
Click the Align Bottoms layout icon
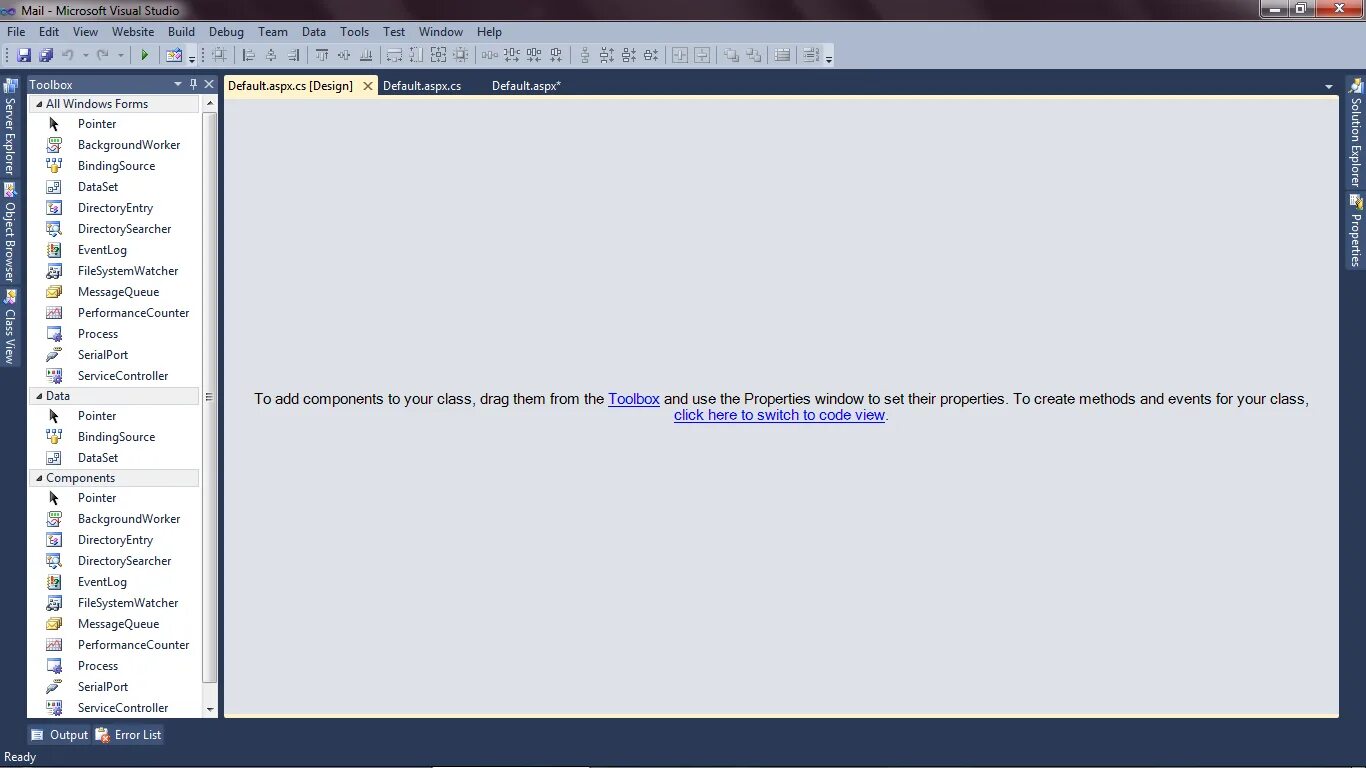coord(366,55)
